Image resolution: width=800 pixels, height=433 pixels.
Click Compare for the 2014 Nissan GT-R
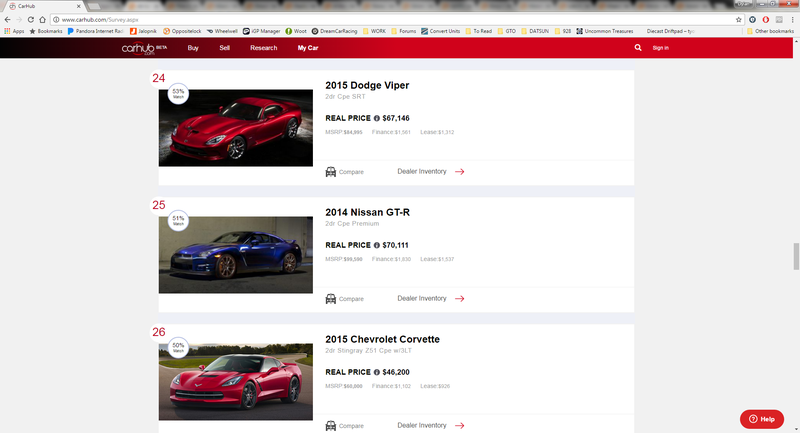(344, 299)
